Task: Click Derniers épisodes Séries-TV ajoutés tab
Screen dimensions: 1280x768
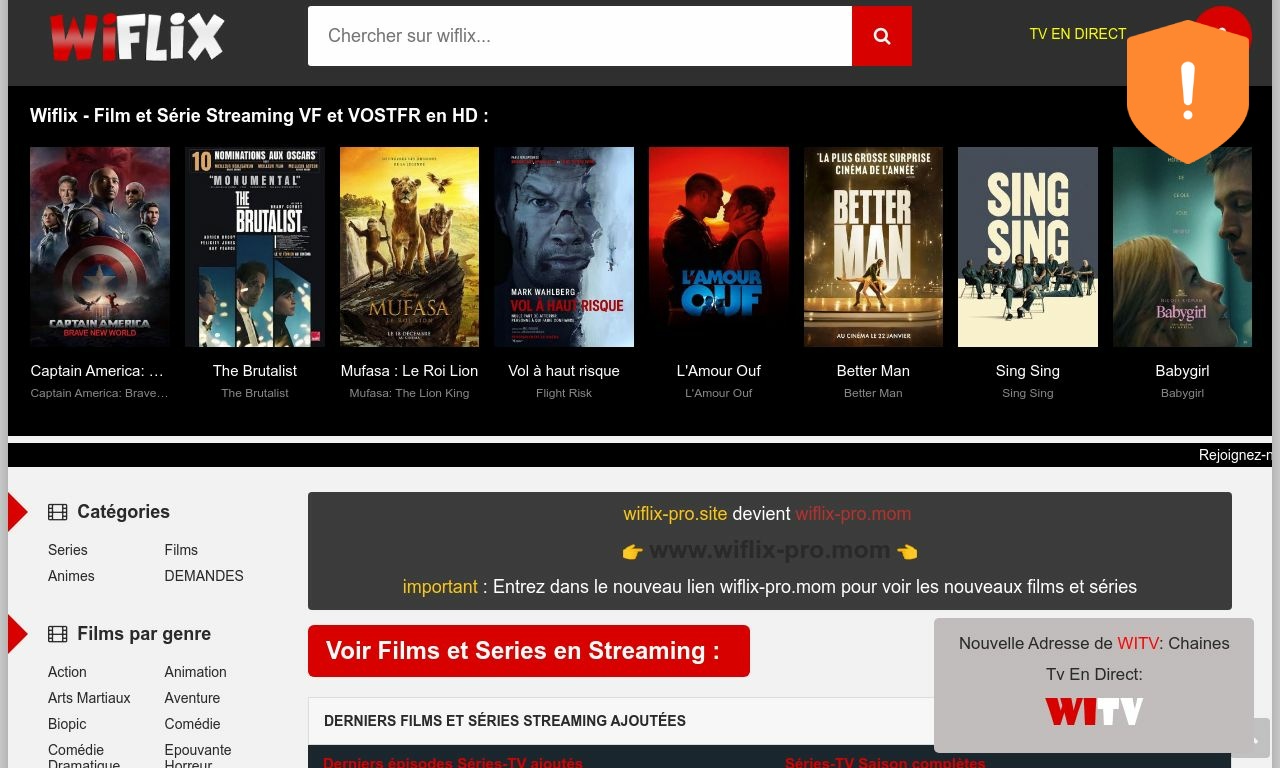Action: coord(452,763)
